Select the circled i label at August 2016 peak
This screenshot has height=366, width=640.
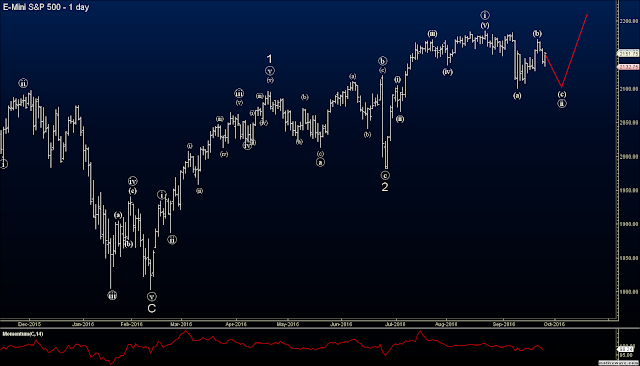484,16
